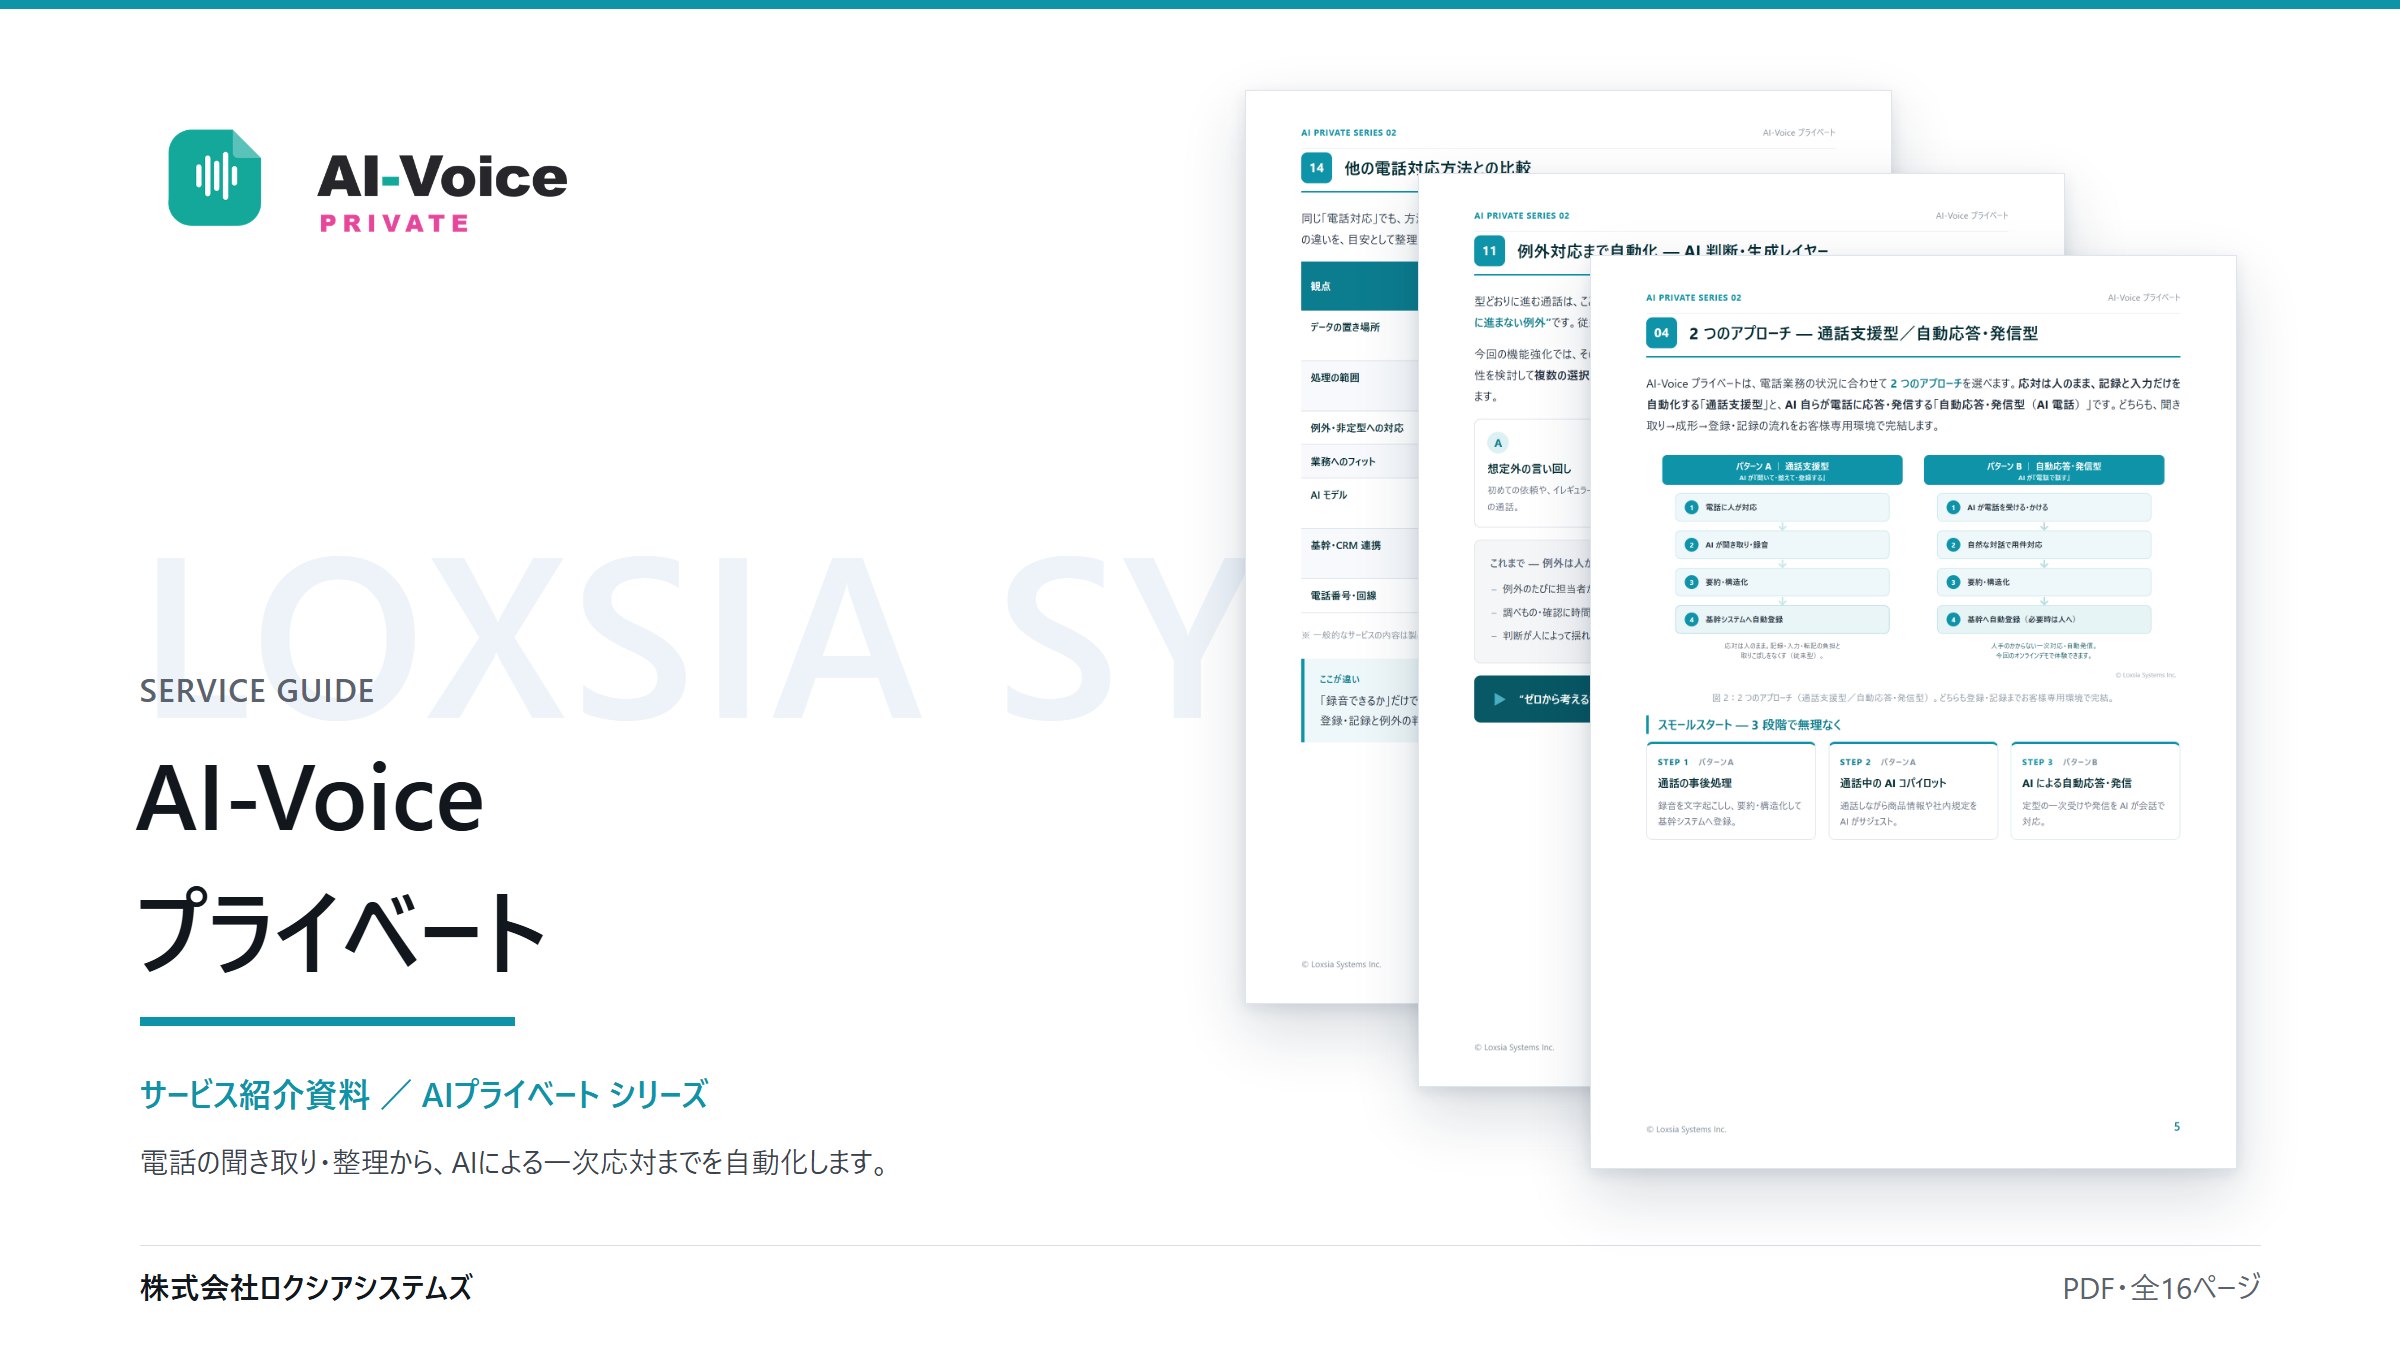Select the "パターン A | 通話支援型" header box
Image resolution: width=2400 pixels, height=1350 pixels.
coord(1782,470)
